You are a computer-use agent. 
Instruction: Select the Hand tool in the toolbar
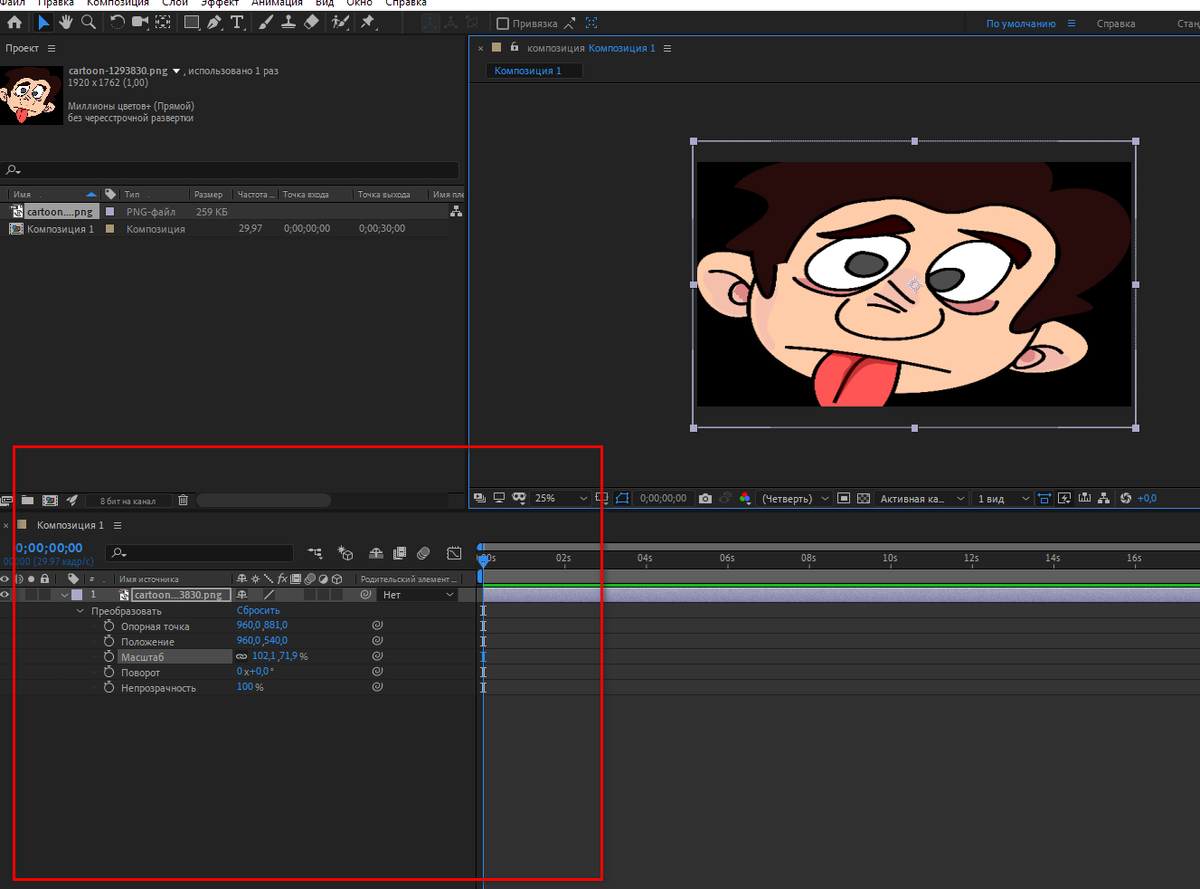coord(65,22)
